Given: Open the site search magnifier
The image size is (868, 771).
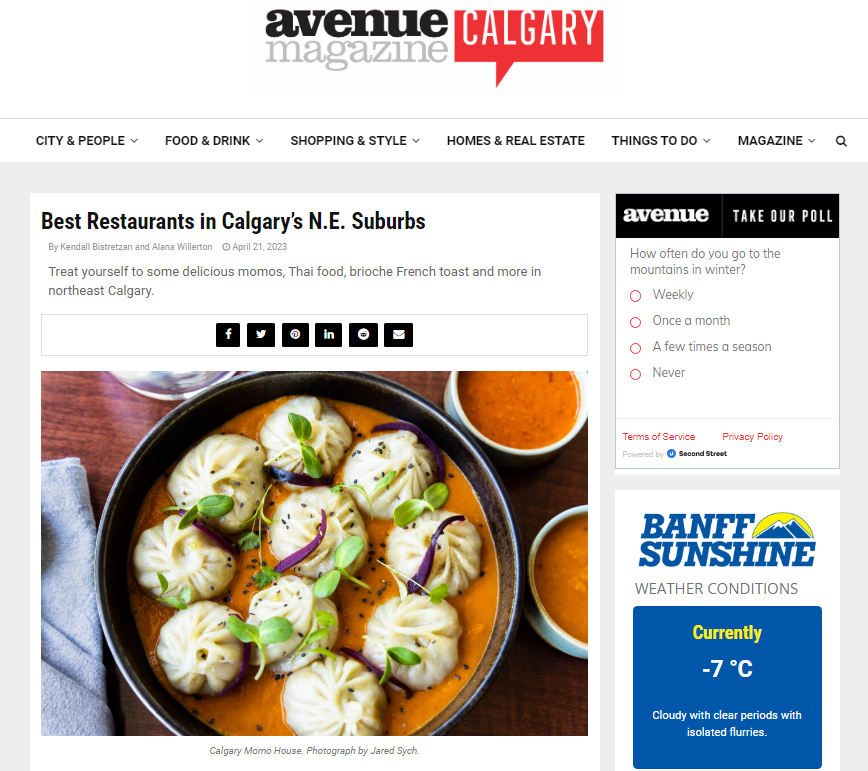Looking at the screenshot, I should coord(841,141).
